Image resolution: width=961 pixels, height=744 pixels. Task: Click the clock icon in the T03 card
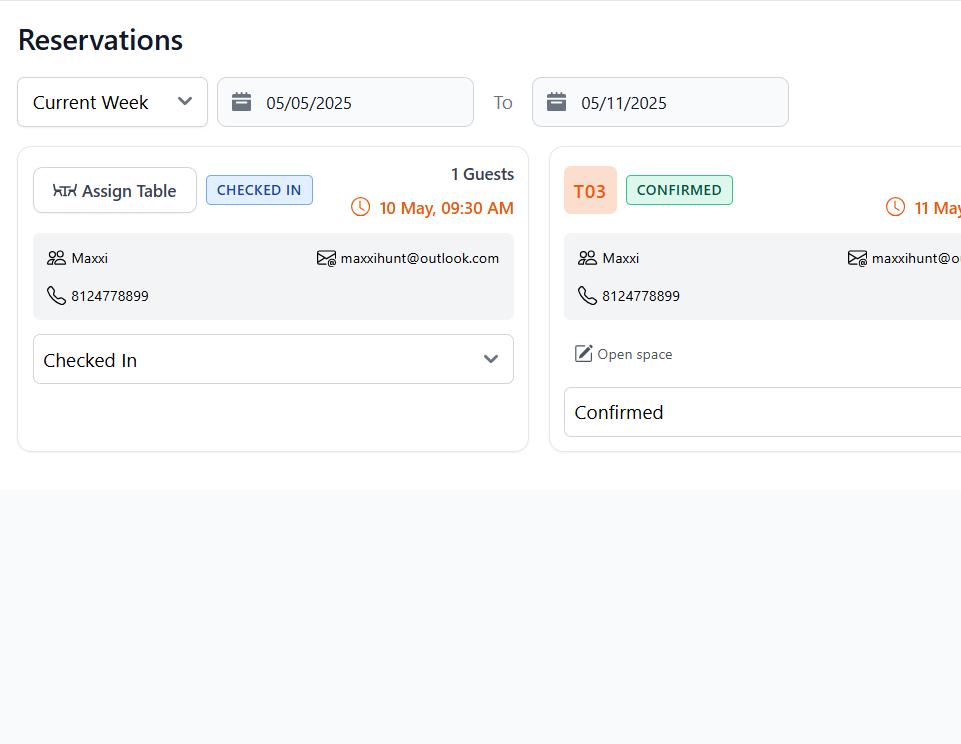point(895,207)
